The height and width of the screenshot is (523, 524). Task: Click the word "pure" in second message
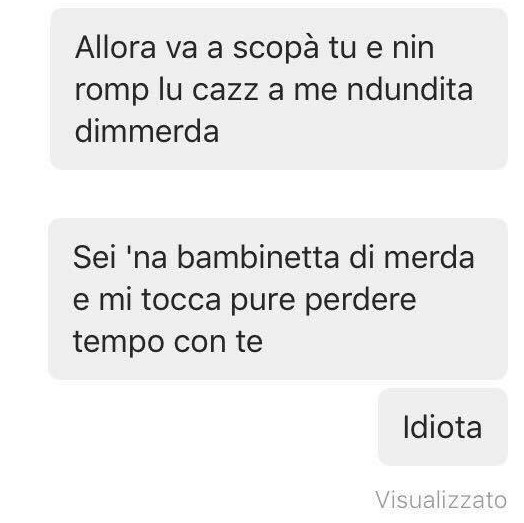[263, 301]
